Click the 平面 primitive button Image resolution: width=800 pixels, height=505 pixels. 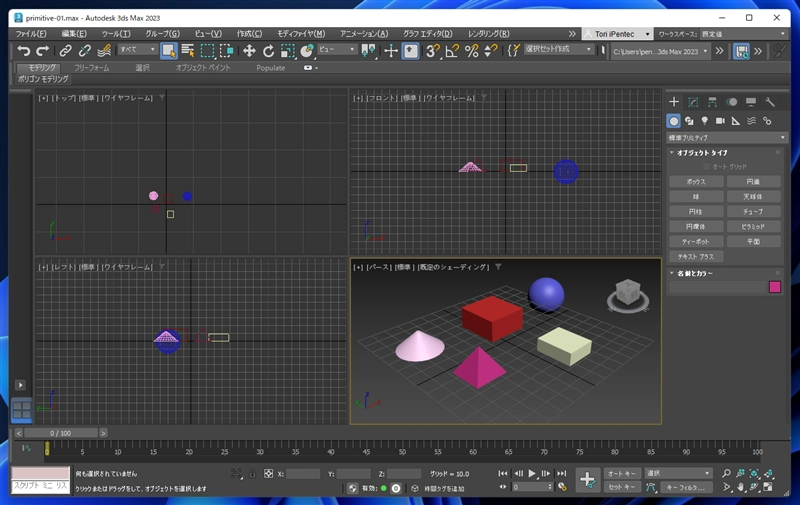click(x=754, y=241)
